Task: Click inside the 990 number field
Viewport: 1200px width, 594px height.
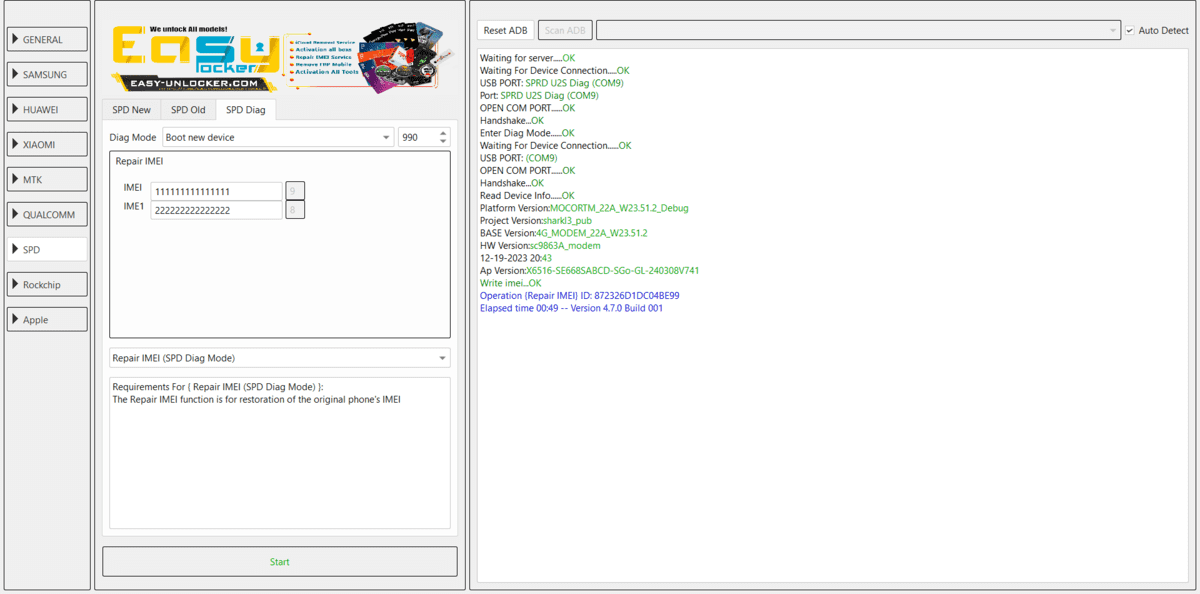Action: 417,137
